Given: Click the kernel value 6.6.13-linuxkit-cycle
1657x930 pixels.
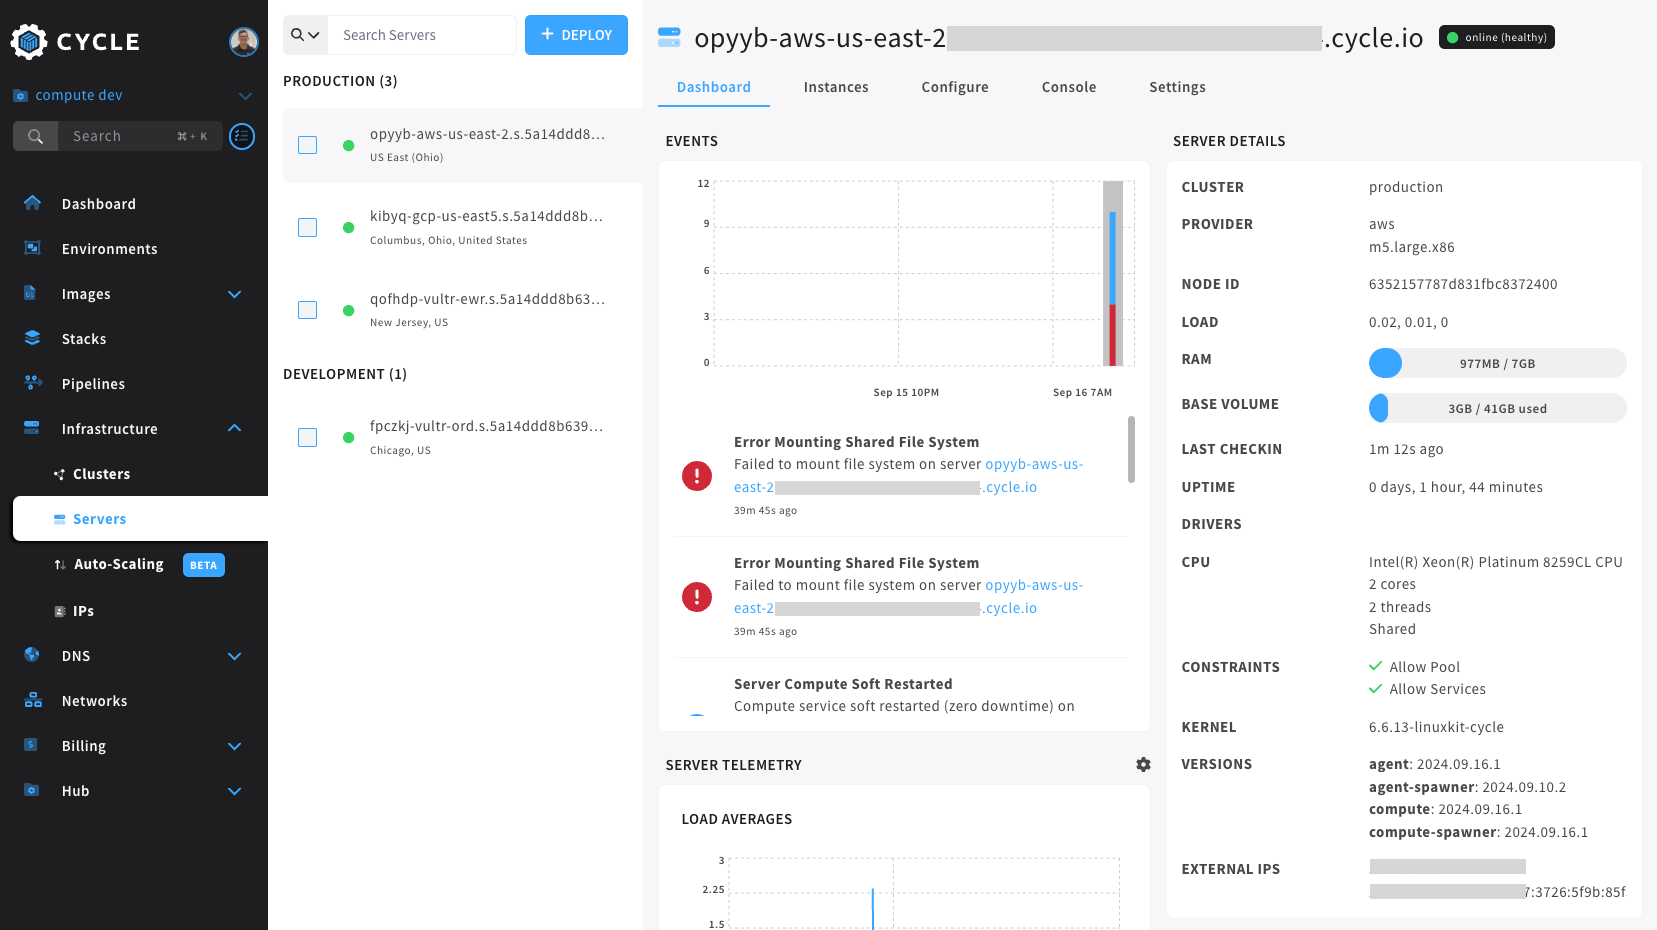Looking at the screenshot, I should [1436, 727].
